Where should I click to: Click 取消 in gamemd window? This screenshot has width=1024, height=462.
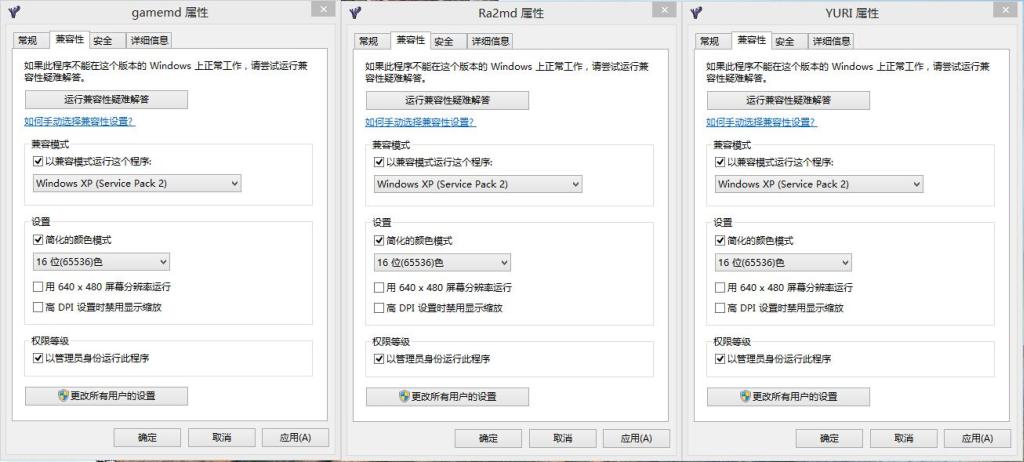point(221,437)
